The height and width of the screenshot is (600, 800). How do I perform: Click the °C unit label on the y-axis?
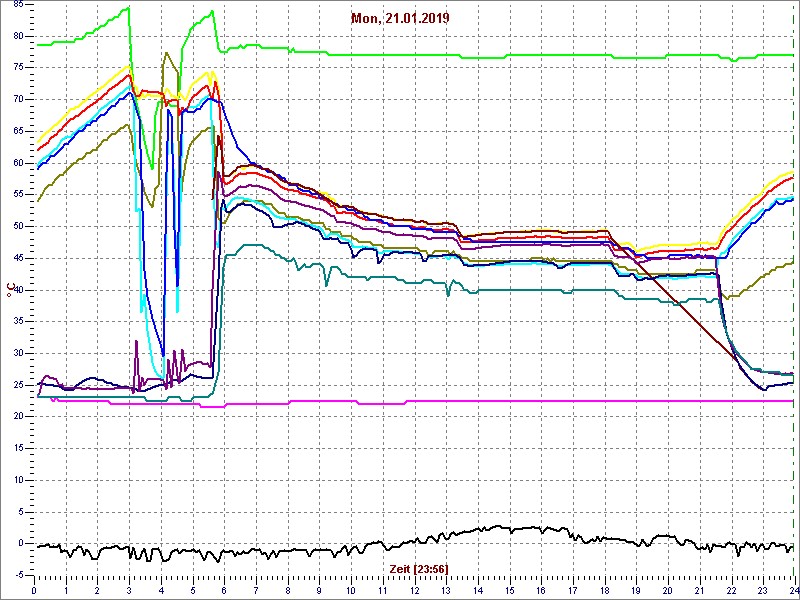pos(10,290)
